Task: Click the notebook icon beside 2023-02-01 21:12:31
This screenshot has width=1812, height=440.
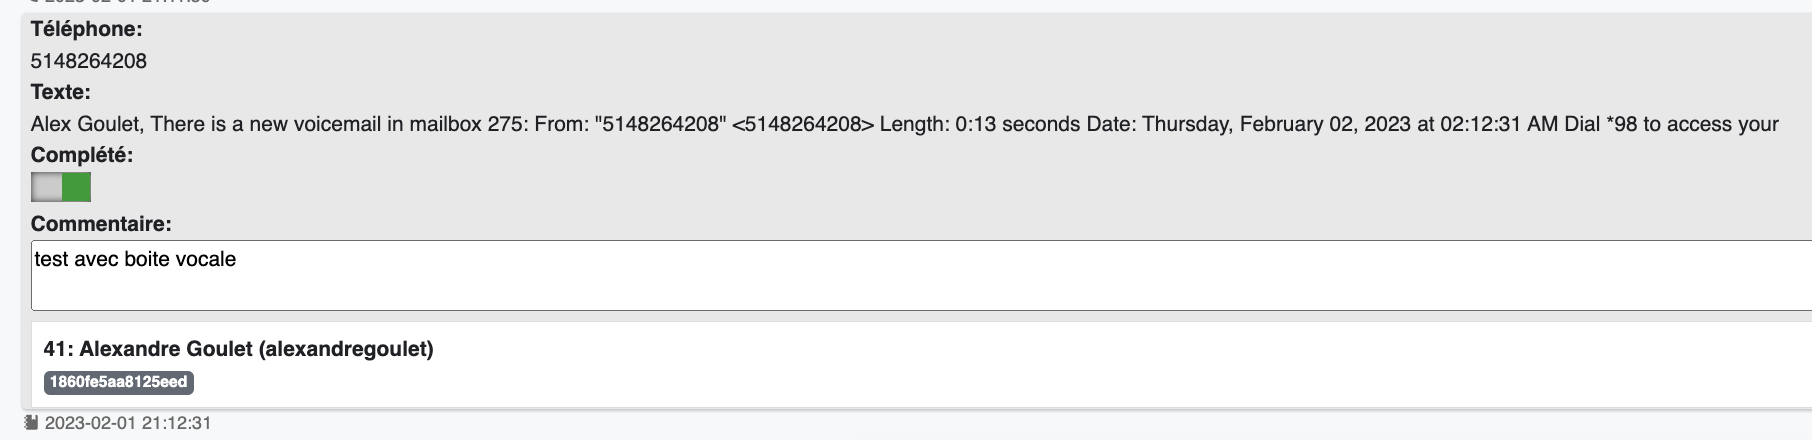Action: tap(31, 423)
